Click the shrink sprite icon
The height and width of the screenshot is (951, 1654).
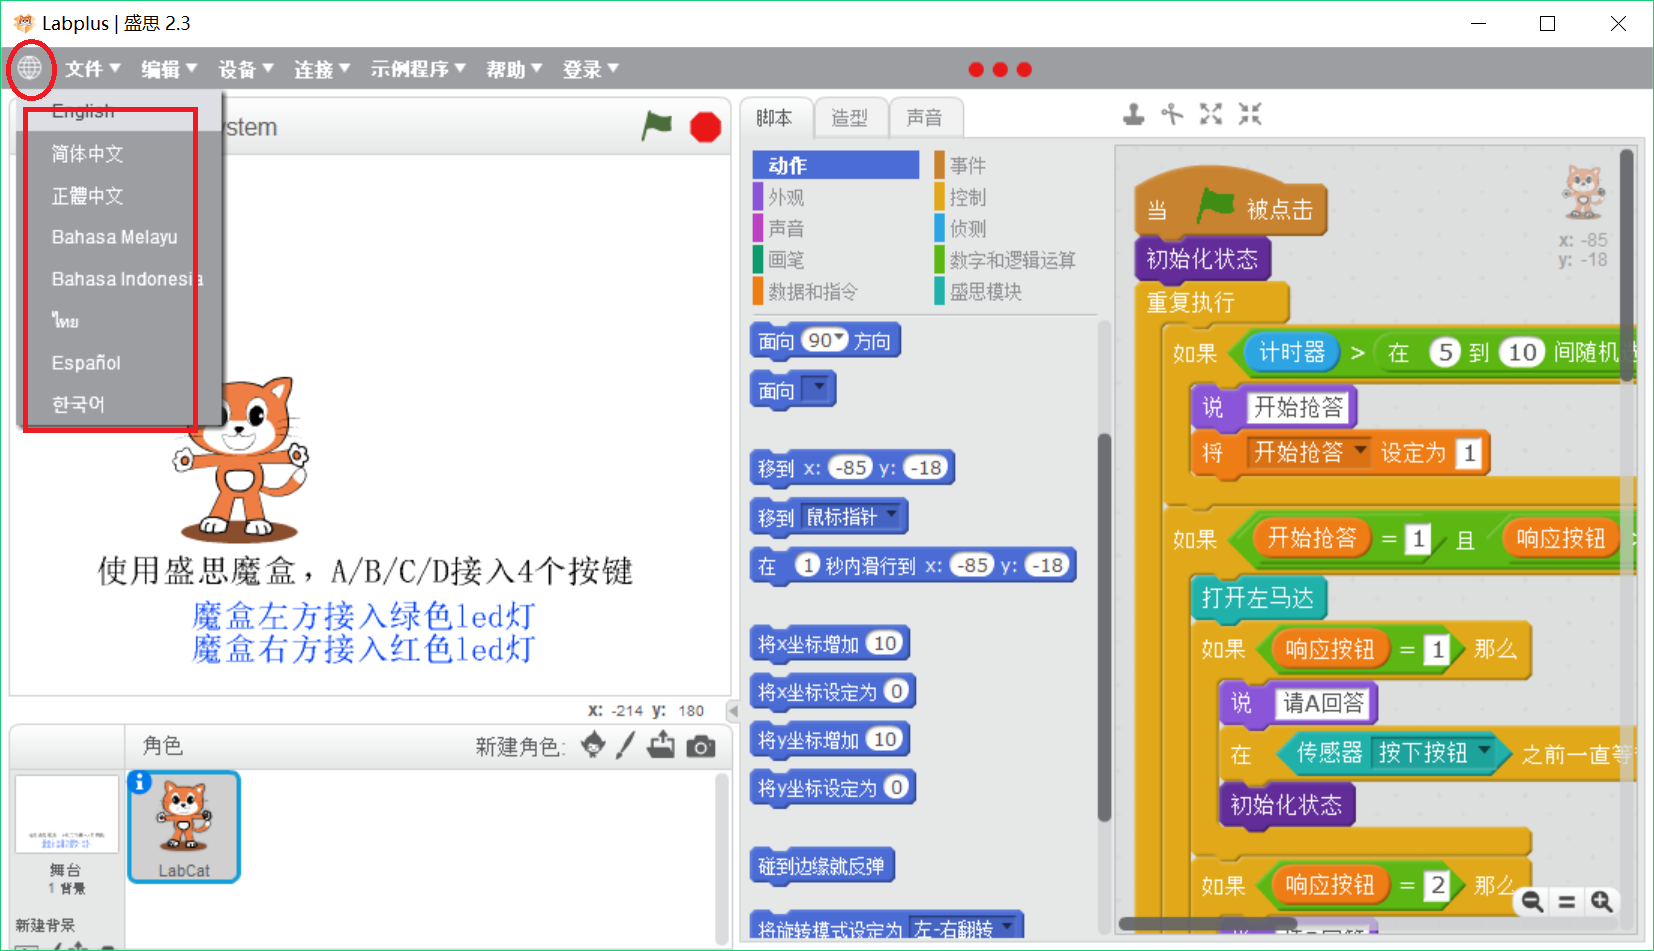pos(1250,115)
